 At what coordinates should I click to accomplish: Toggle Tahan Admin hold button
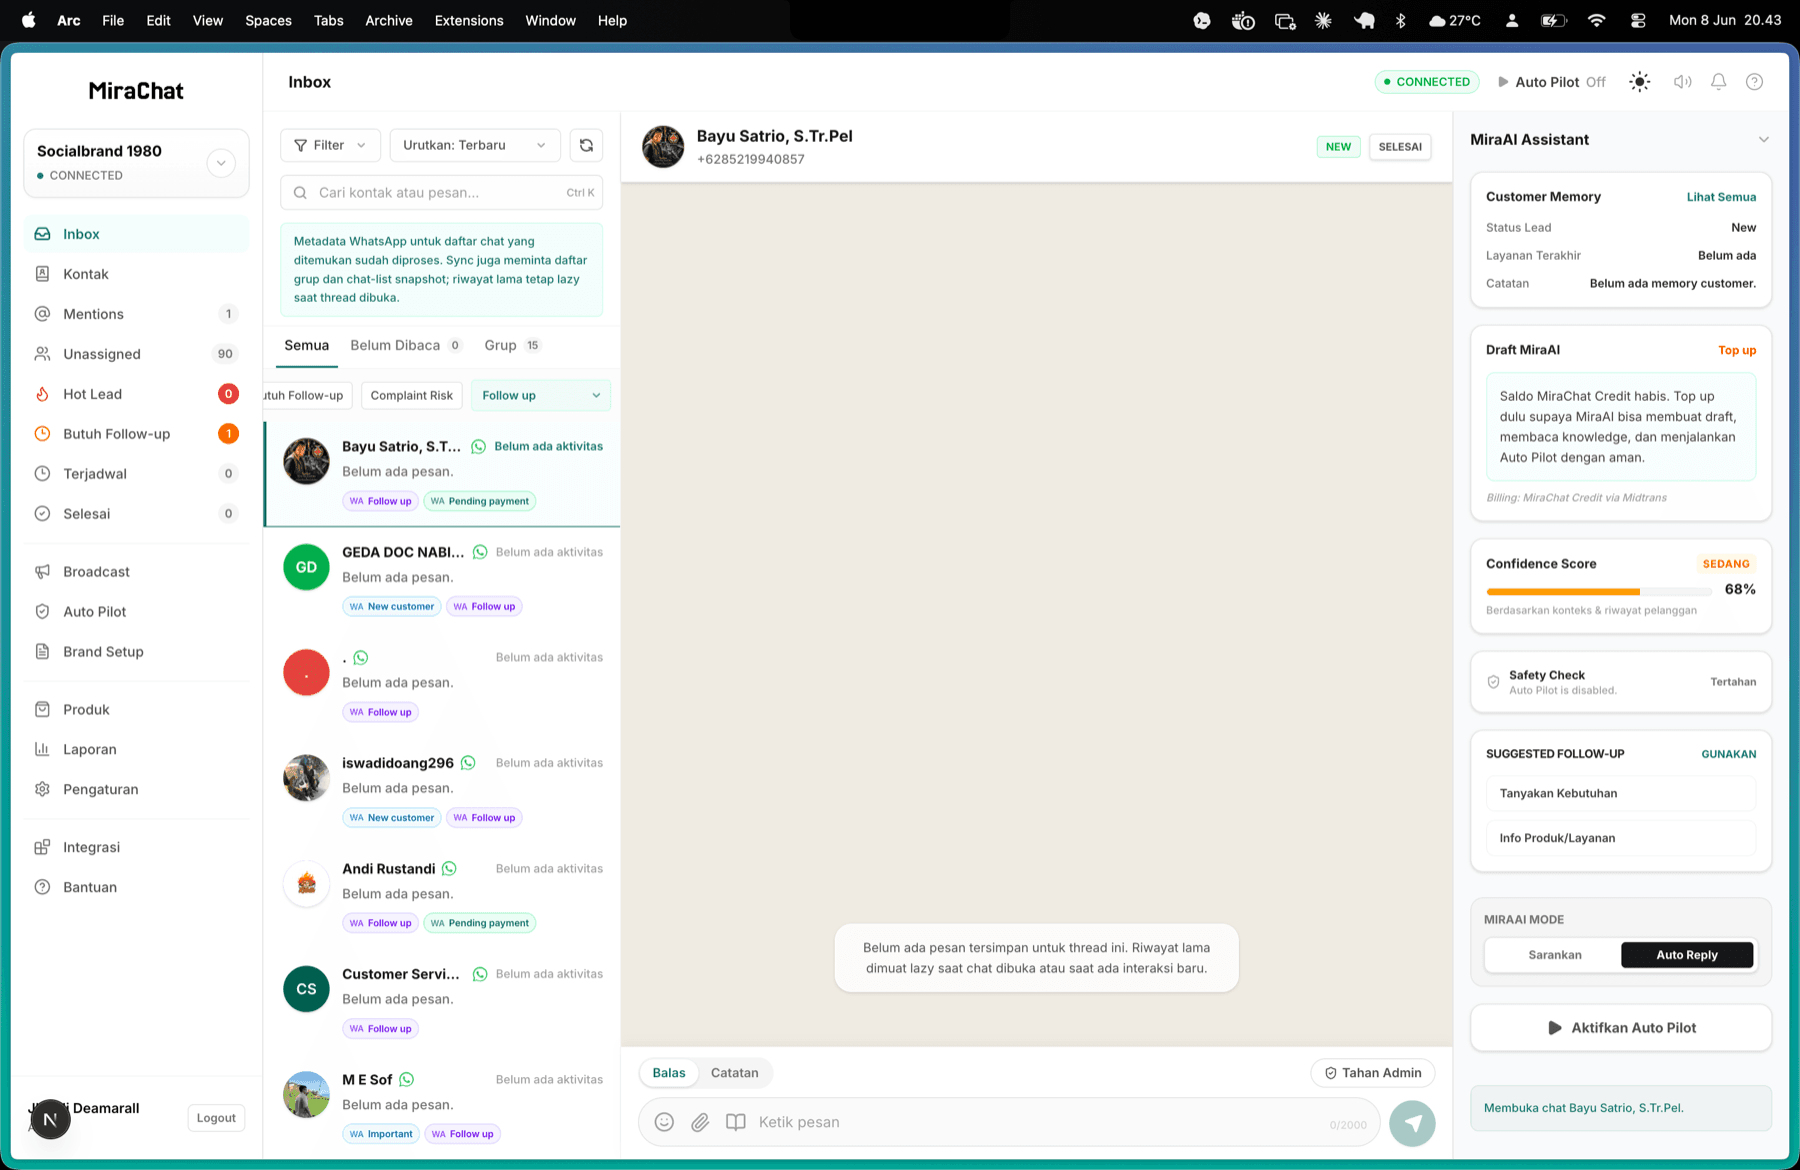point(1372,1073)
